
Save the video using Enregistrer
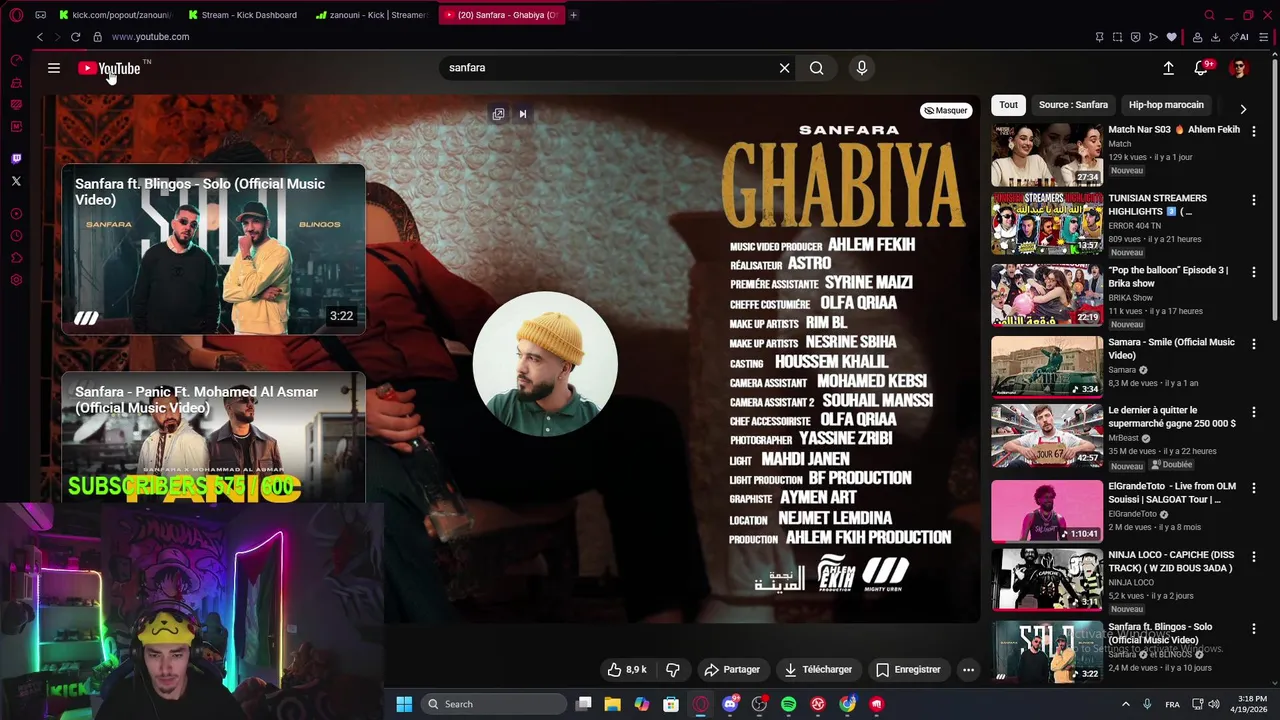pos(908,670)
